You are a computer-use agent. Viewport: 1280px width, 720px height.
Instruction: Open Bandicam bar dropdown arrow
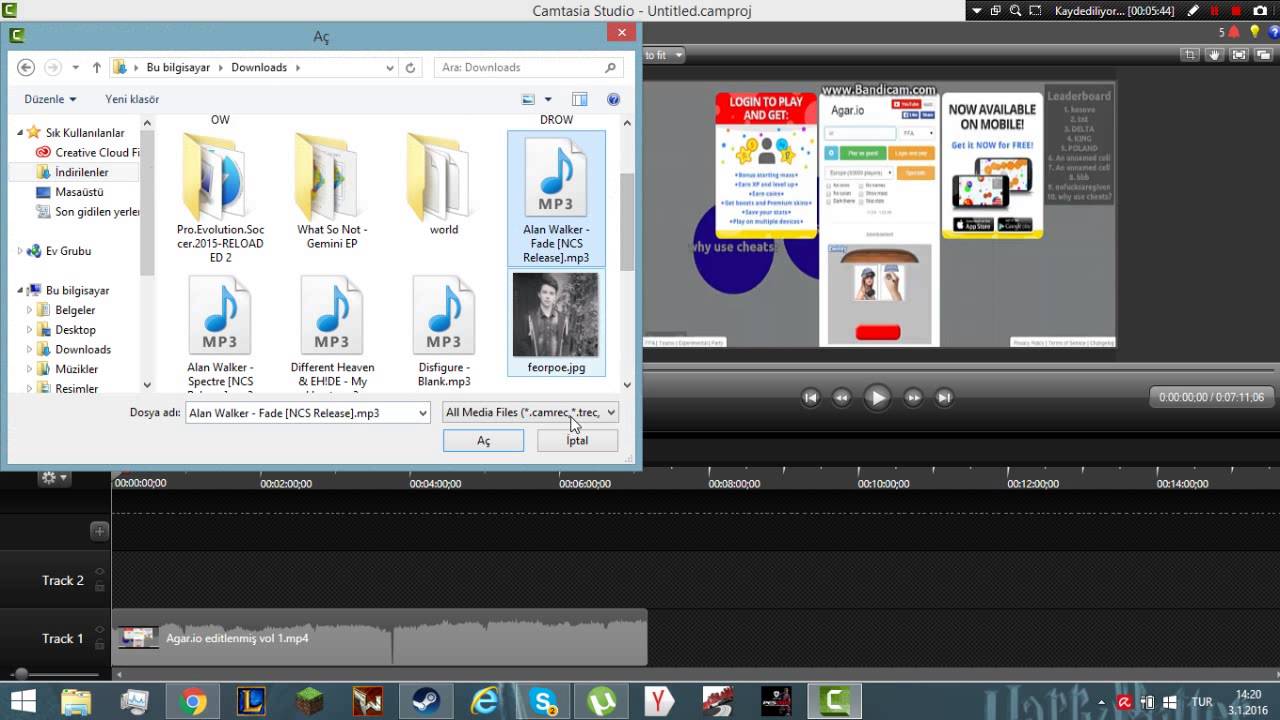pos(977,11)
